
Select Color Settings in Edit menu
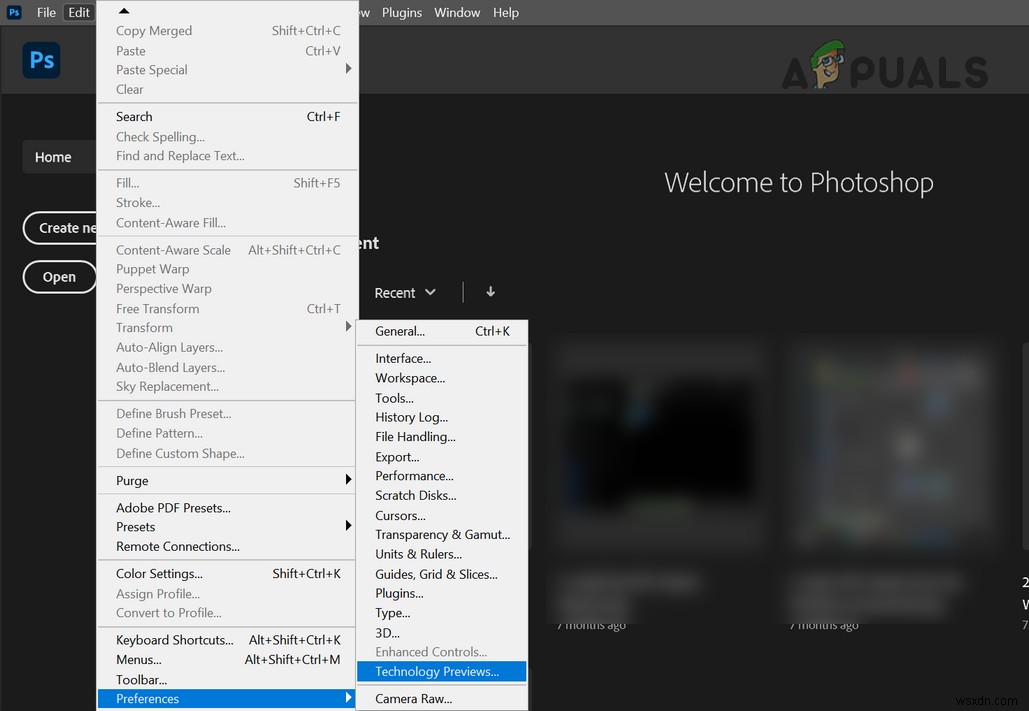pyautogui.click(x=226, y=574)
